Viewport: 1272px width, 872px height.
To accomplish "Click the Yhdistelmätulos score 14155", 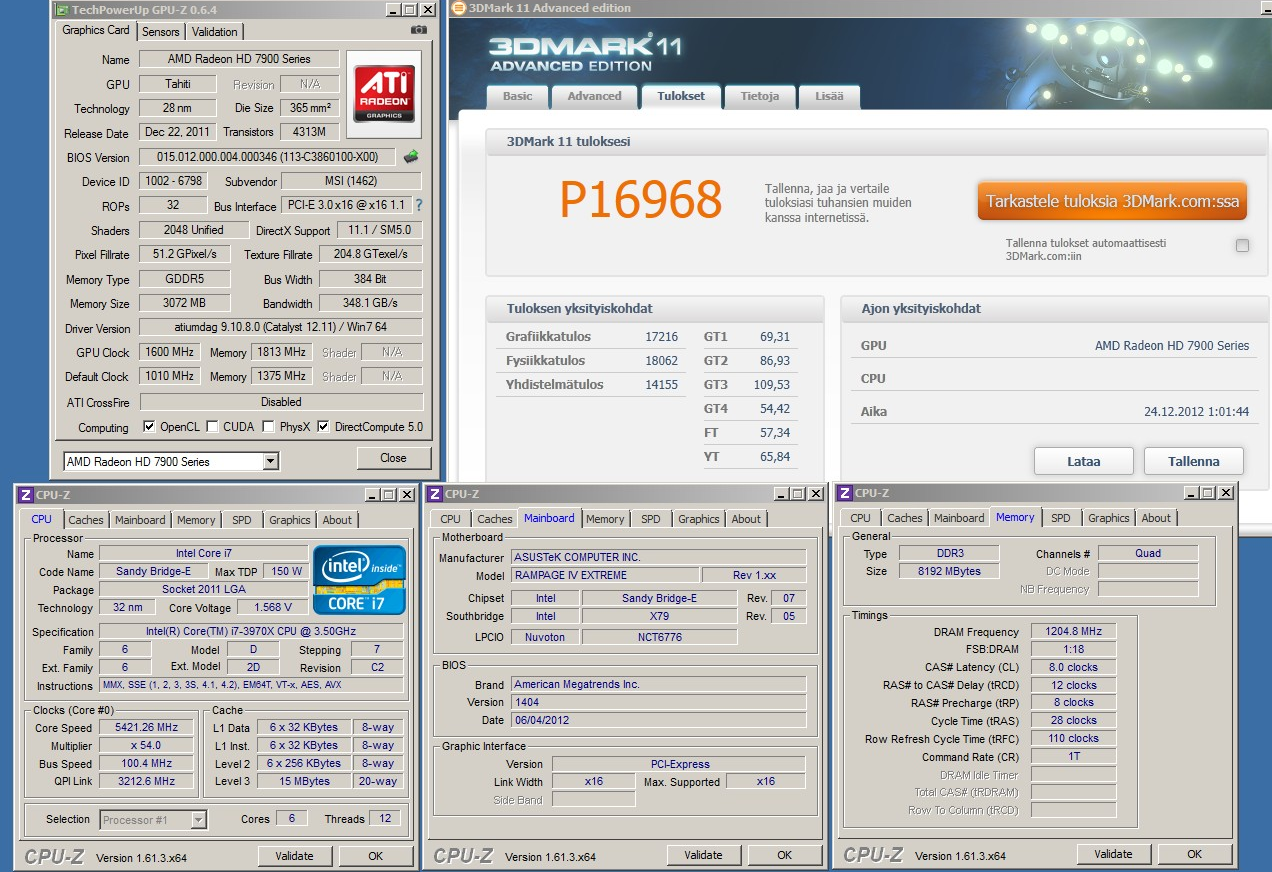I will coord(661,385).
